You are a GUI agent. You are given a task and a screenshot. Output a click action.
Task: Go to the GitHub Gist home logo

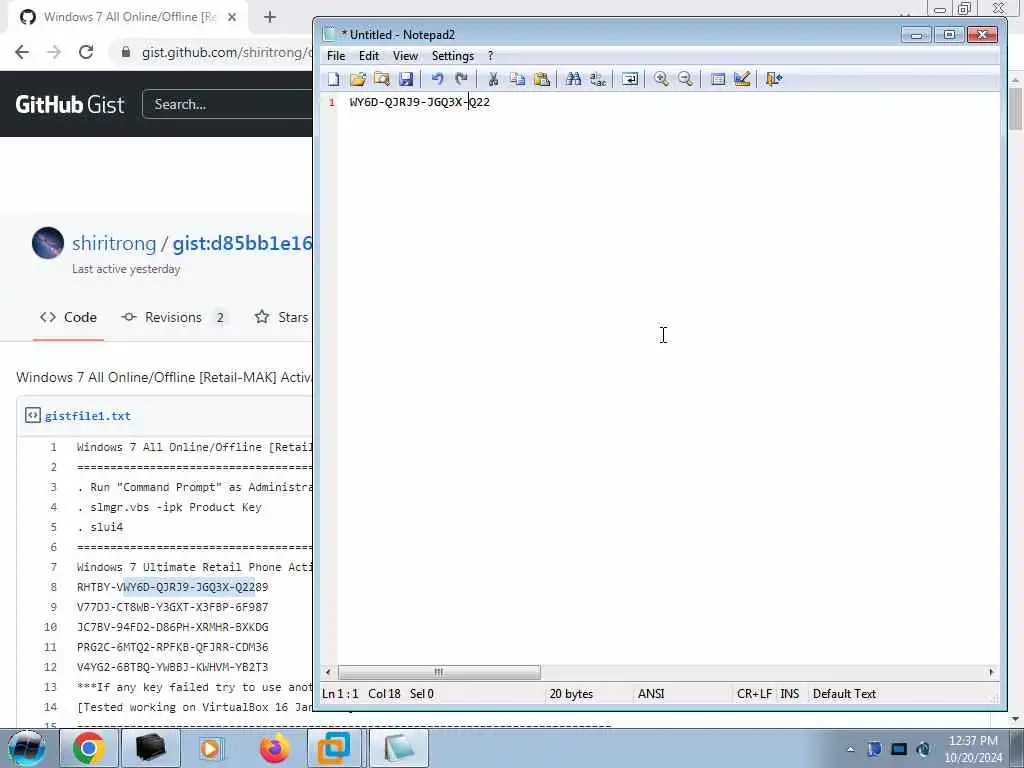pos(70,104)
